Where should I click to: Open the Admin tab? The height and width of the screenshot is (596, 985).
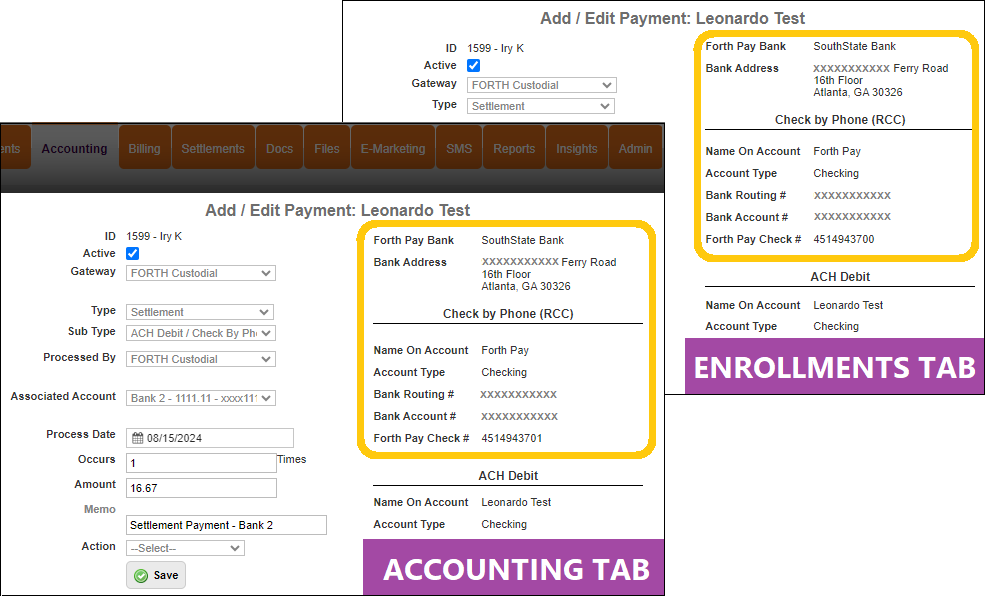click(635, 148)
